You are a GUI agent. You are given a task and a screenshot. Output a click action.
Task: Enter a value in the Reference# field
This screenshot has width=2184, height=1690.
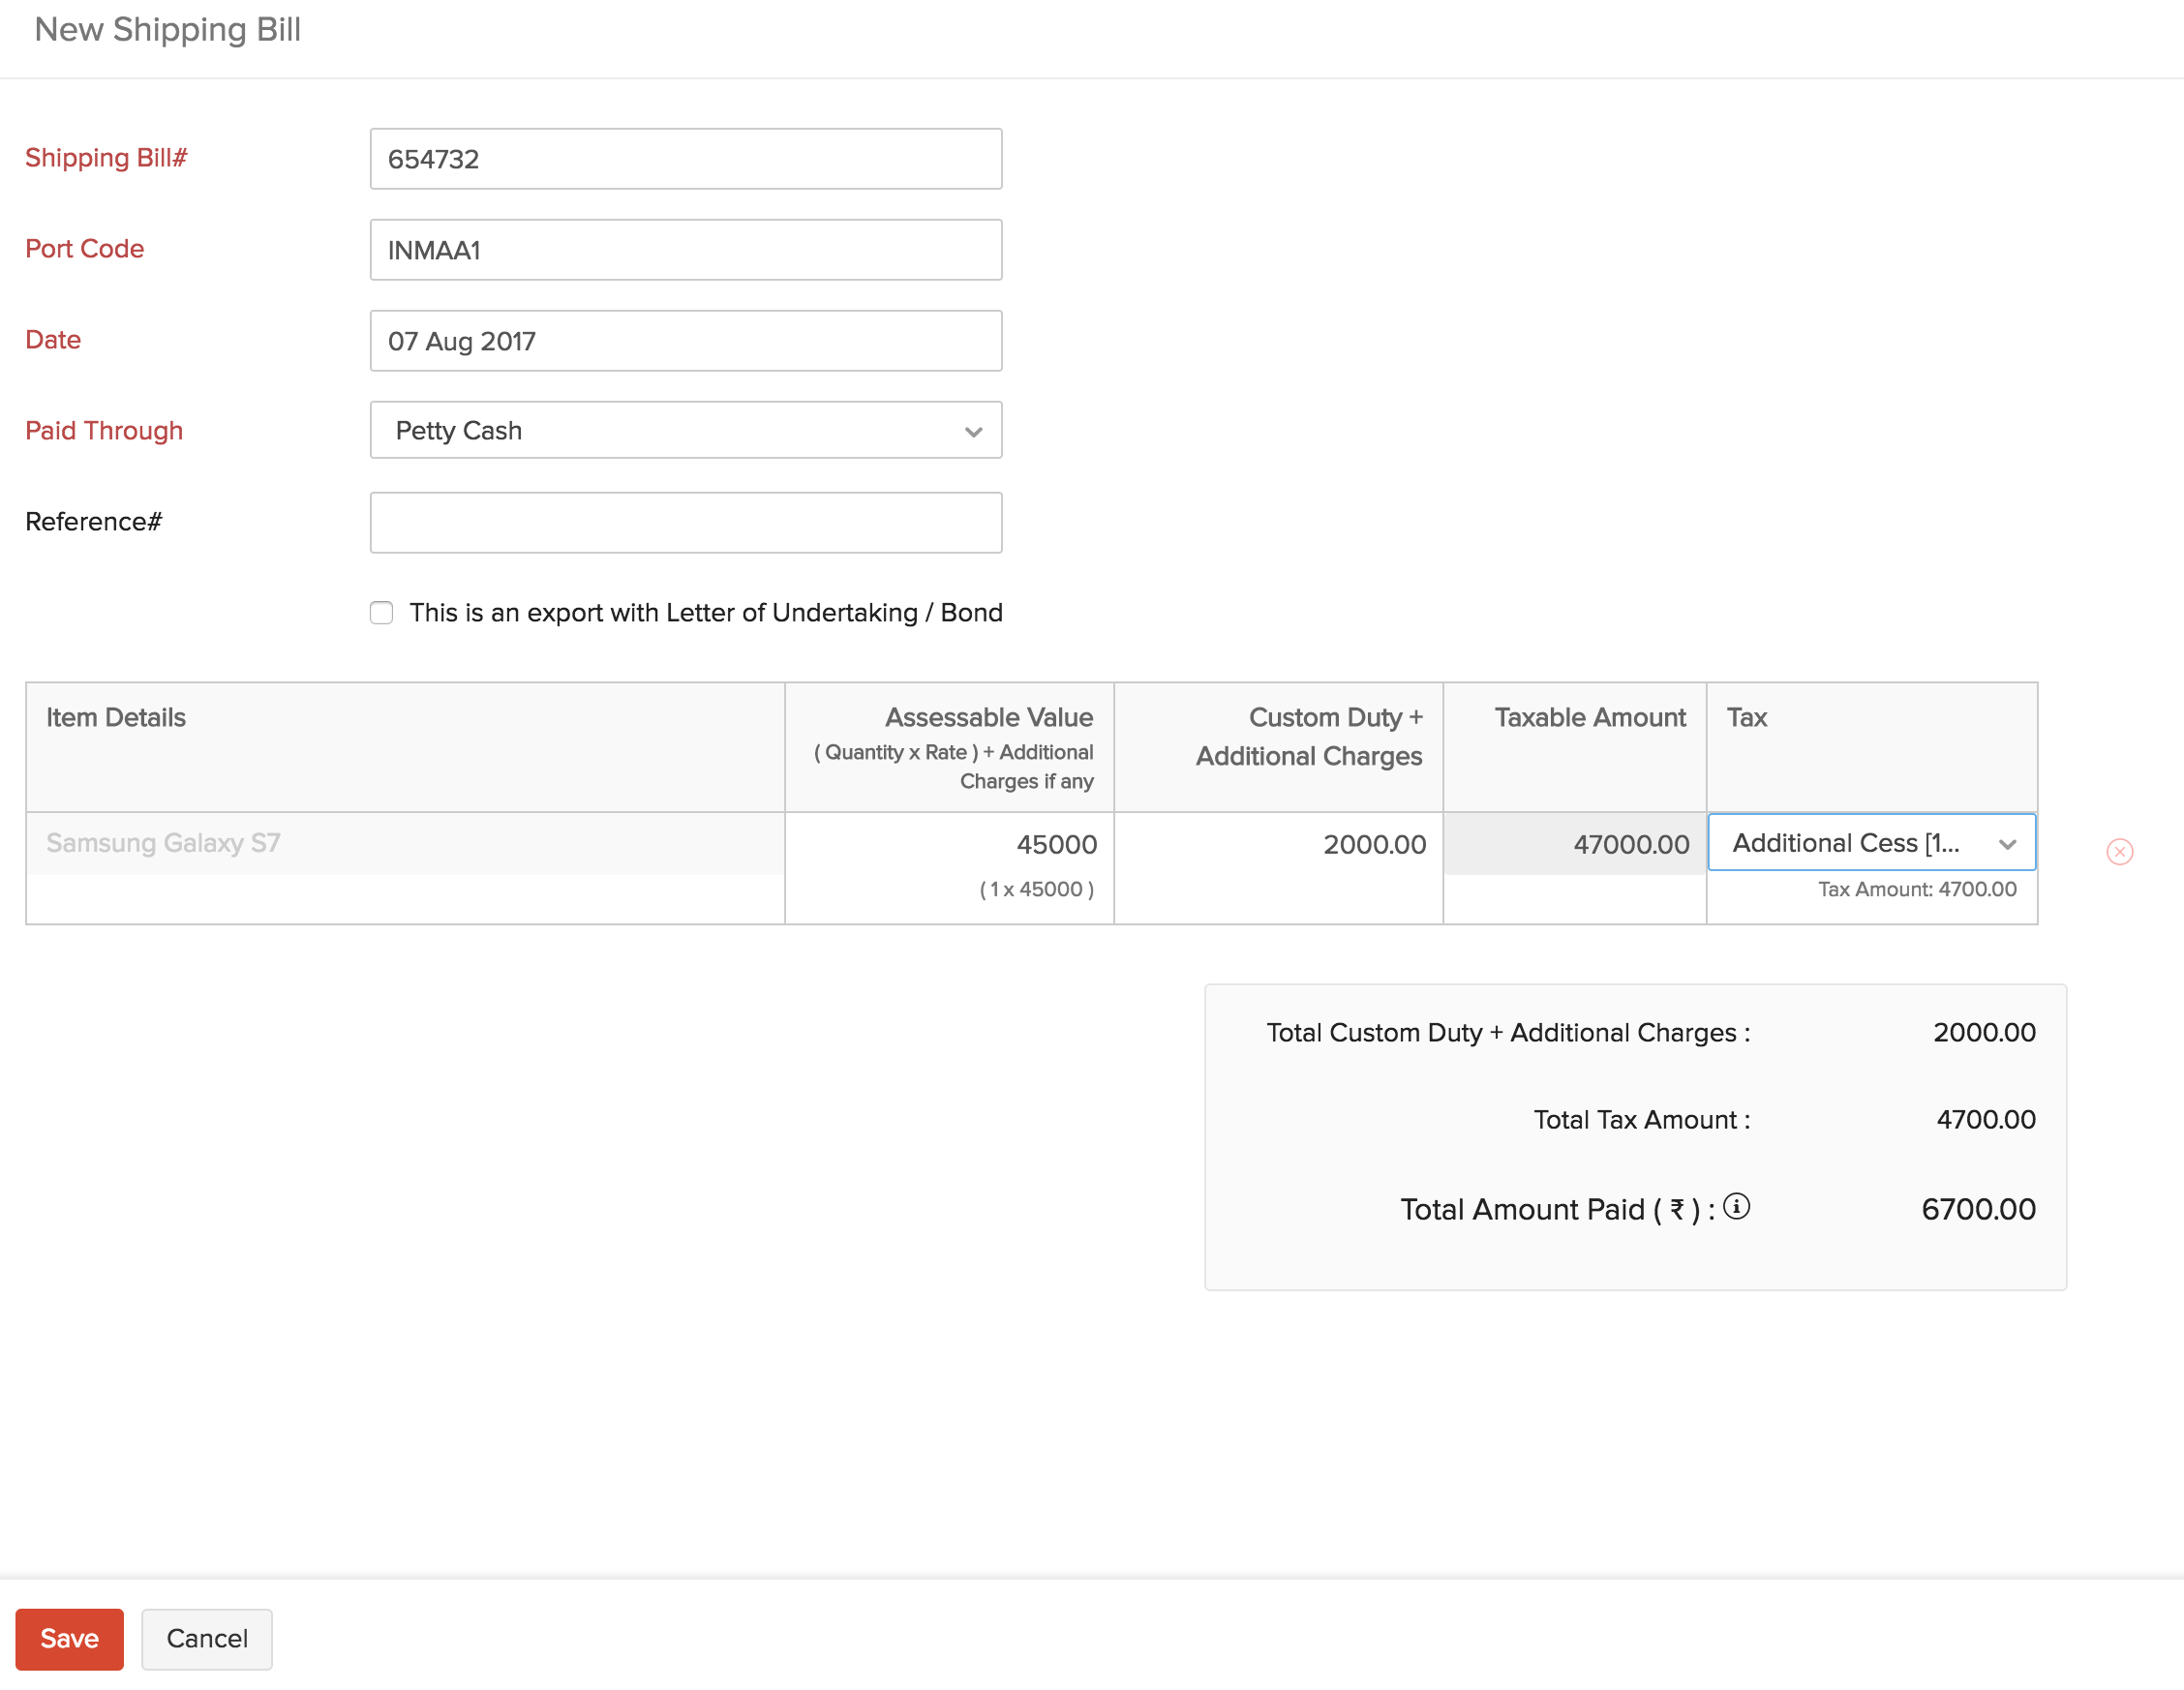(x=685, y=521)
